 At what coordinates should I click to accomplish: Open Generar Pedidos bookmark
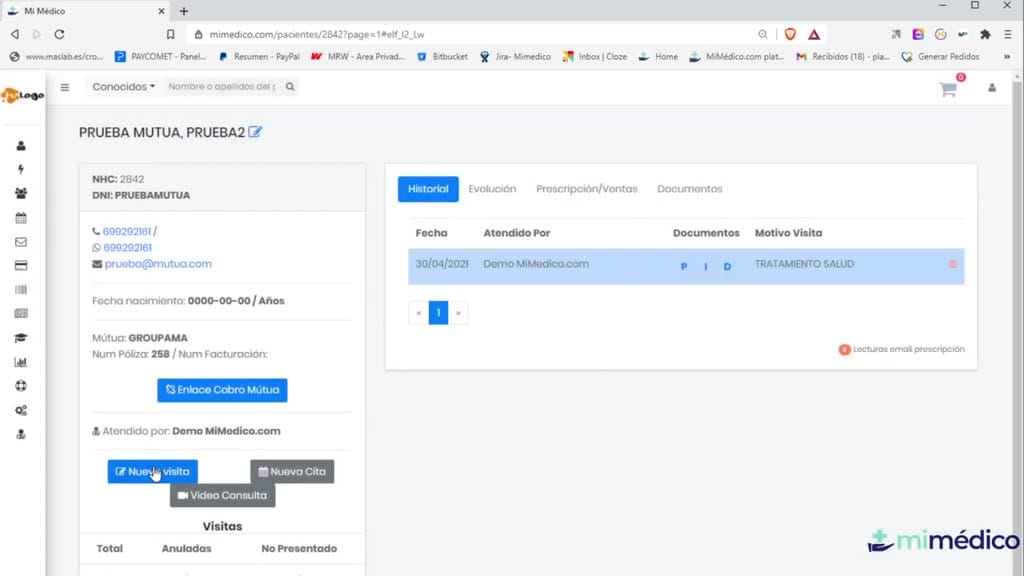(x=940, y=57)
